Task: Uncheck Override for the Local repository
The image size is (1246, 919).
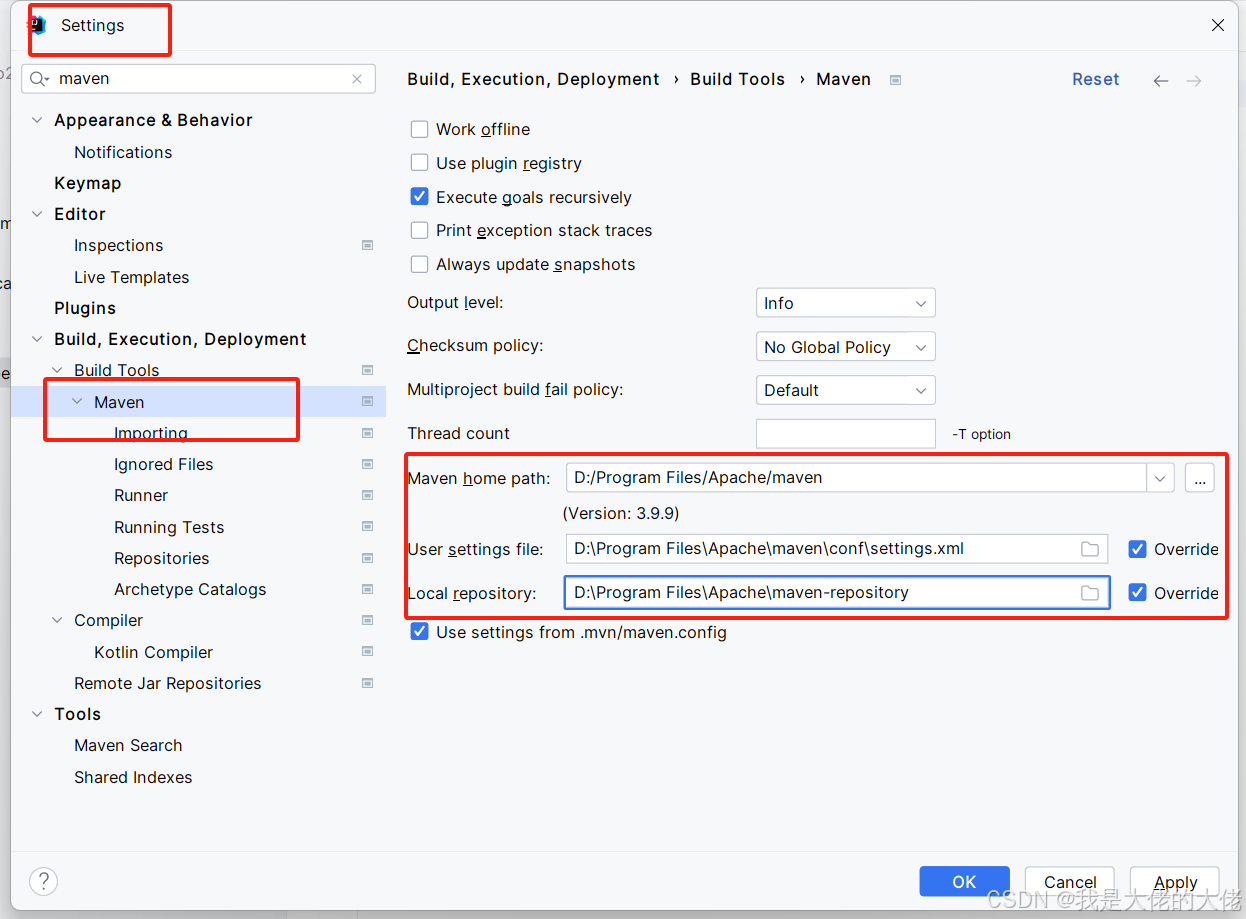Action: click(1137, 593)
